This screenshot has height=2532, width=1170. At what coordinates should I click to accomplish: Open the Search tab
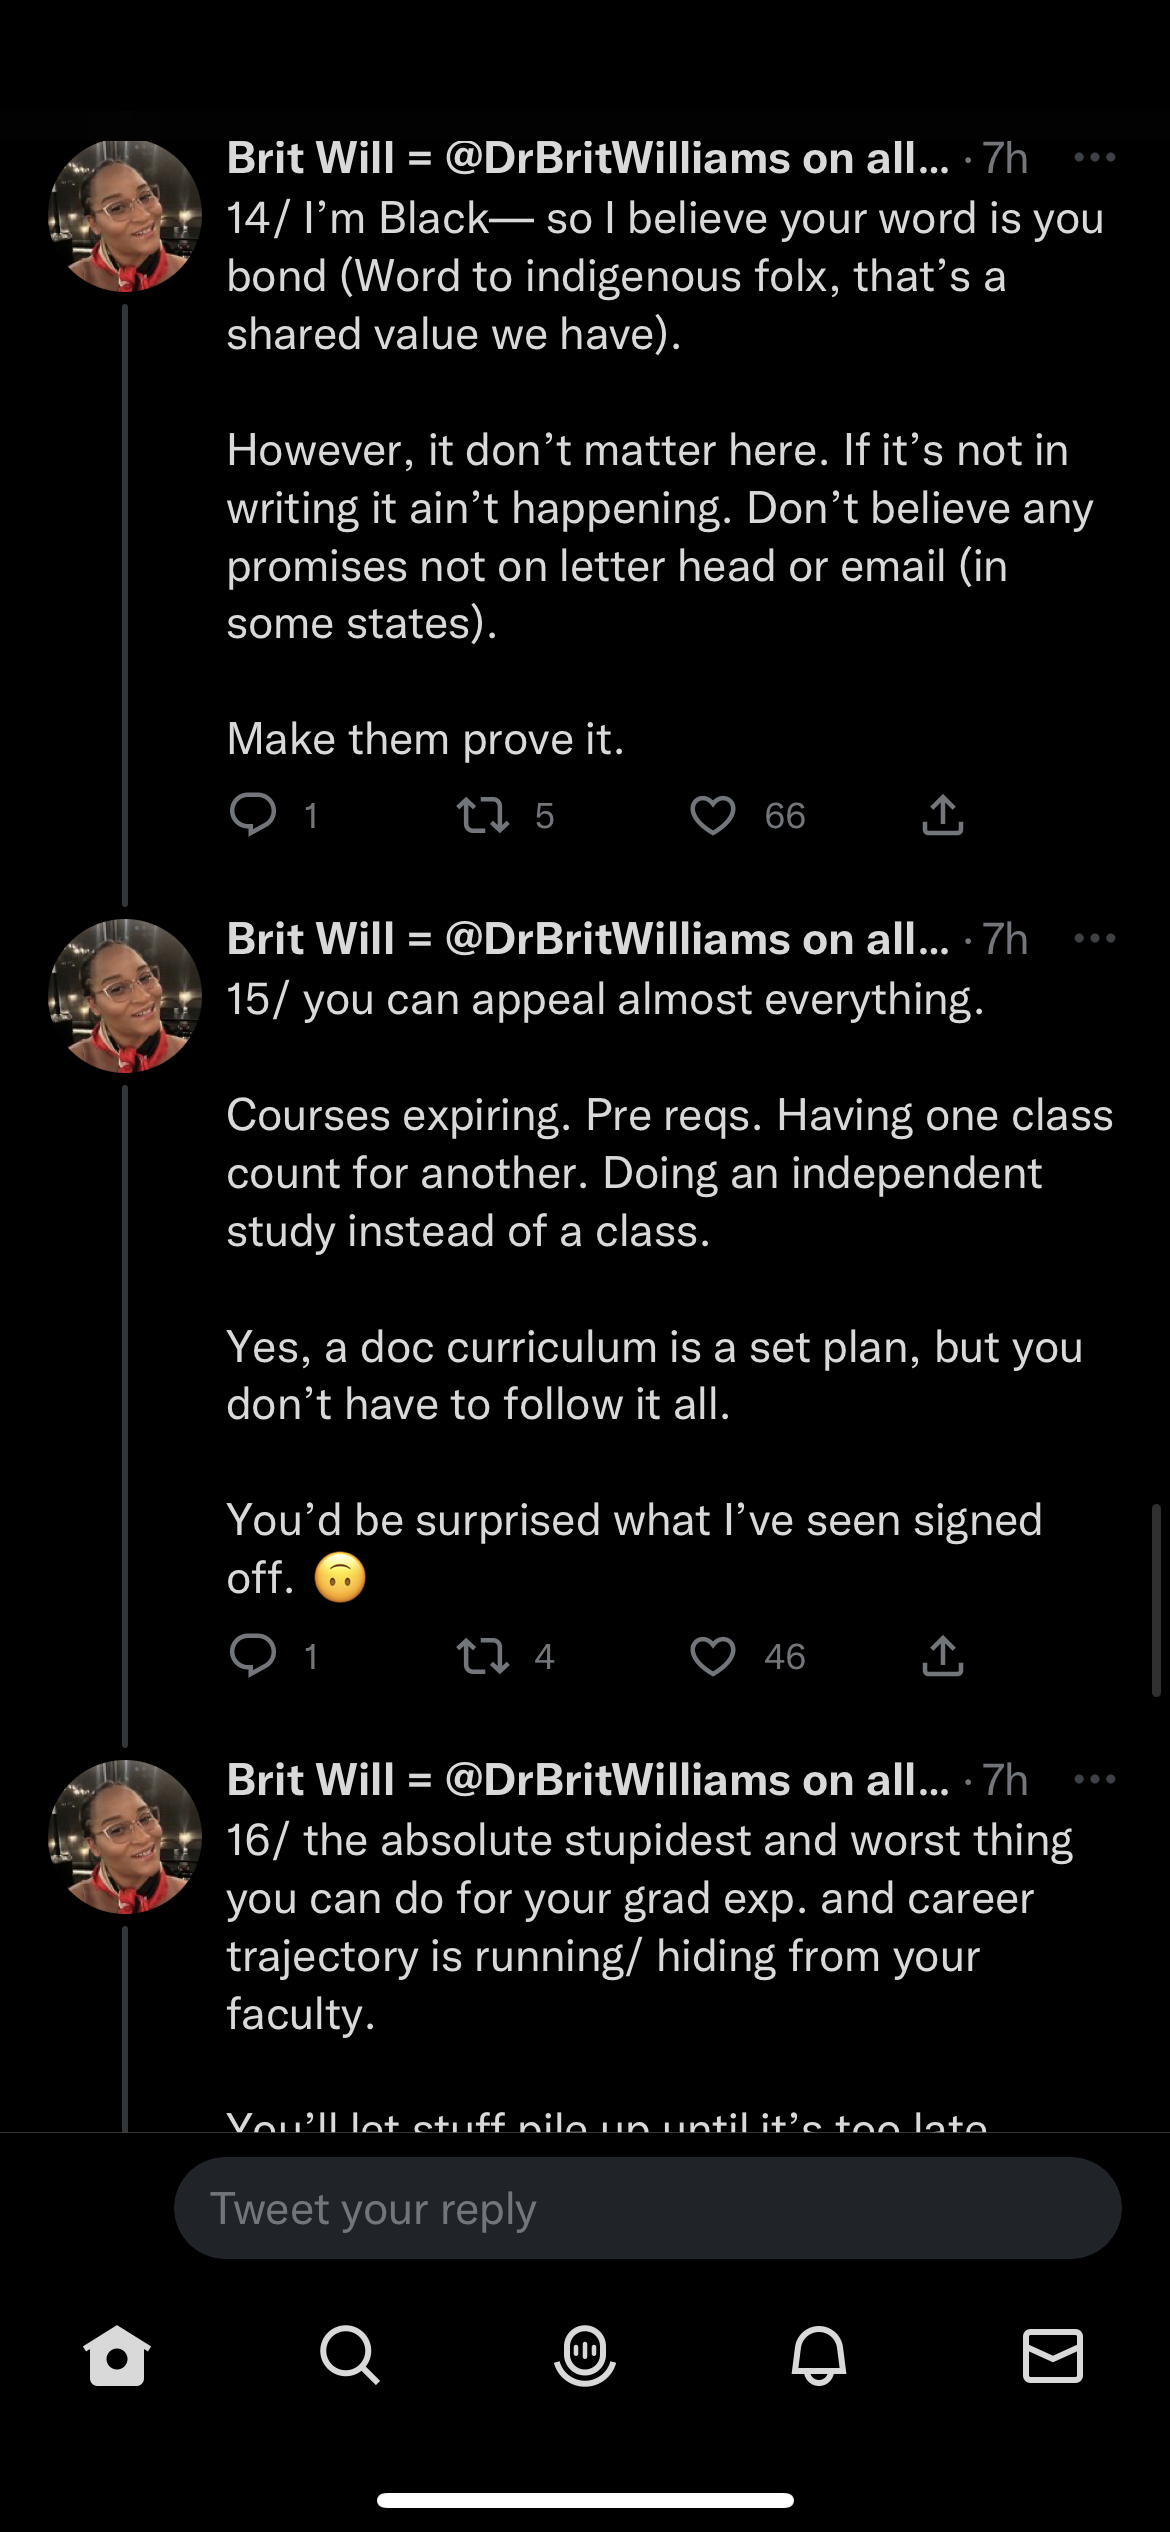pos(350,2356)
